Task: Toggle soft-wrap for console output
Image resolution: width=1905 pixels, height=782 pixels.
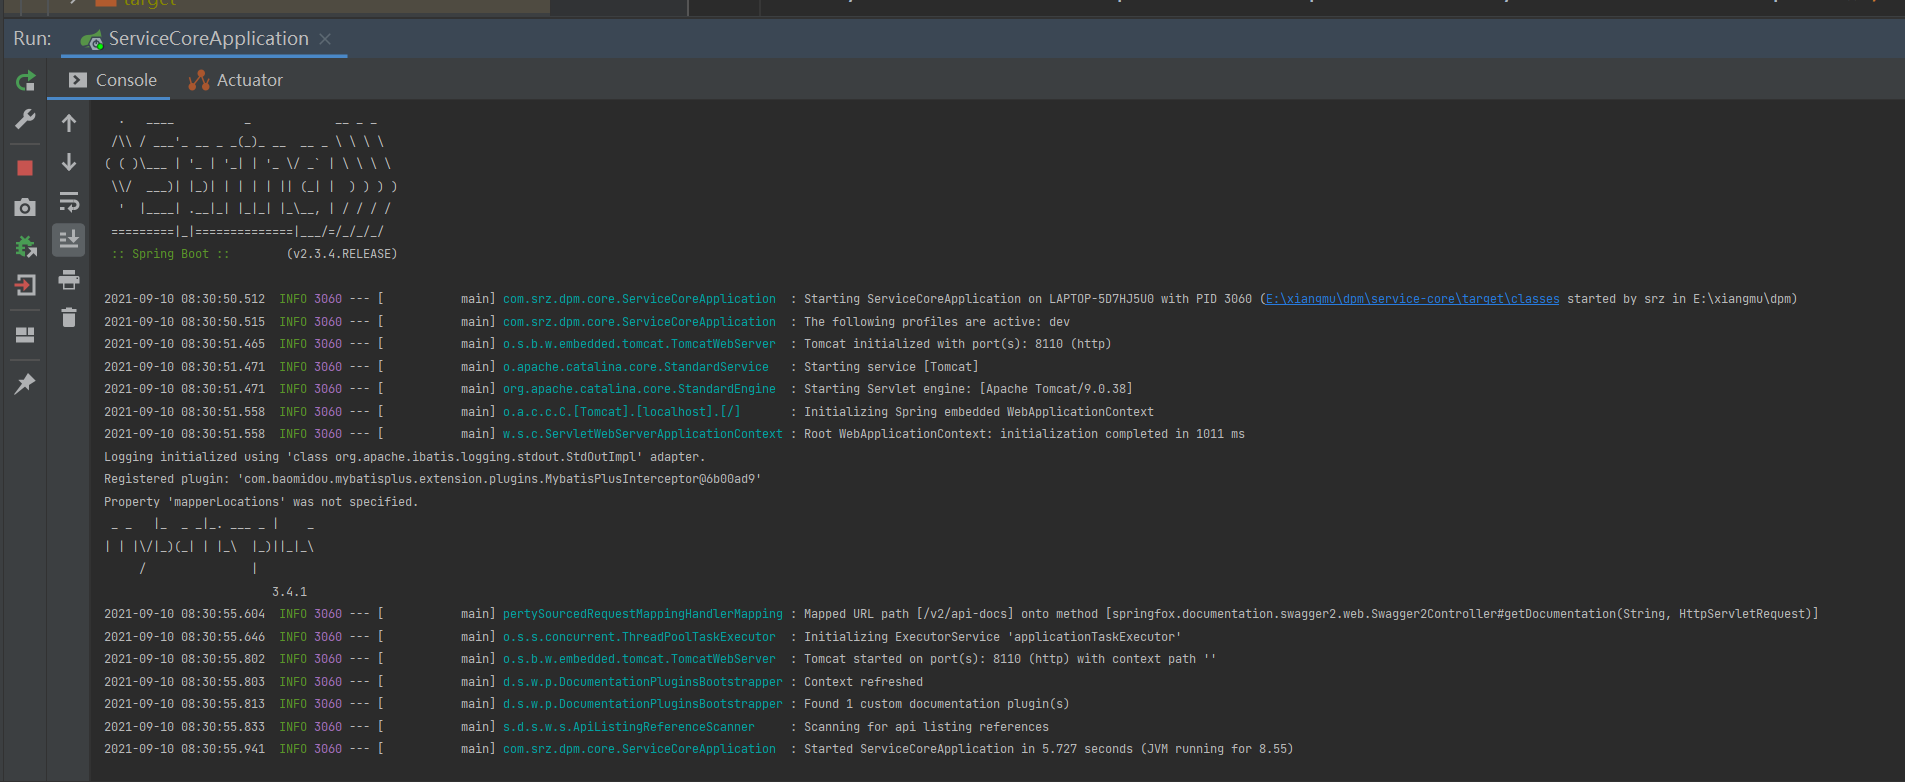Action: click(69, 202)
